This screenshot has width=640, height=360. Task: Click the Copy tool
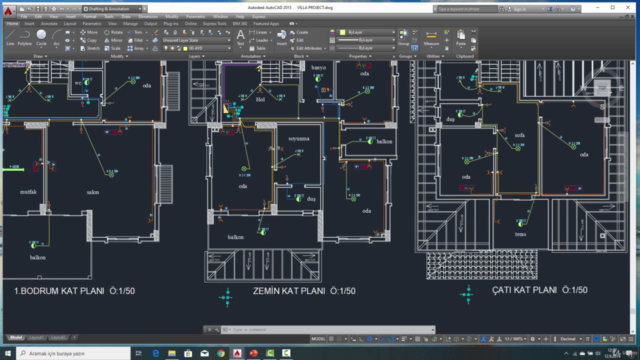click(89, 40)
